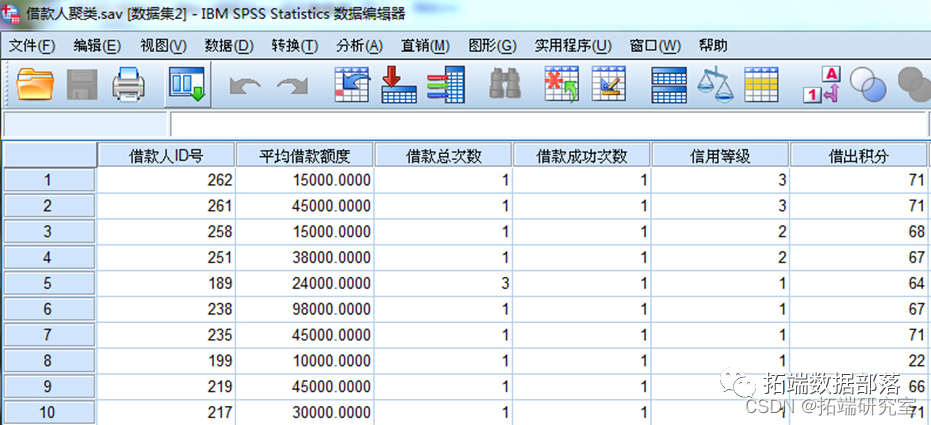The image size is (931, 425).
Task: Click the borrow count cell showing 3 in row 5
Action: coord(444,283)
